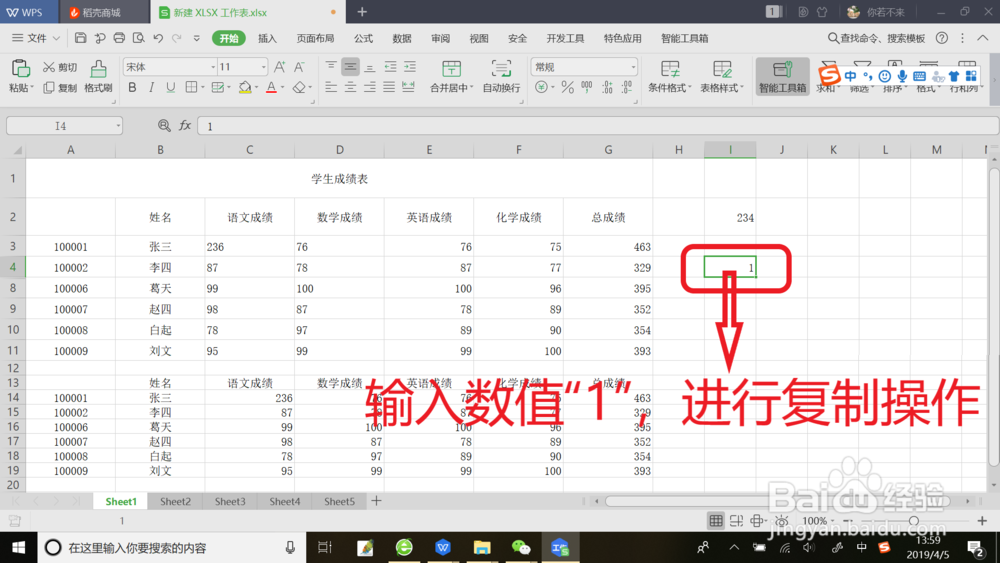Increase indent icon in alignment group
1000x563 pixels.
(410, 67)
